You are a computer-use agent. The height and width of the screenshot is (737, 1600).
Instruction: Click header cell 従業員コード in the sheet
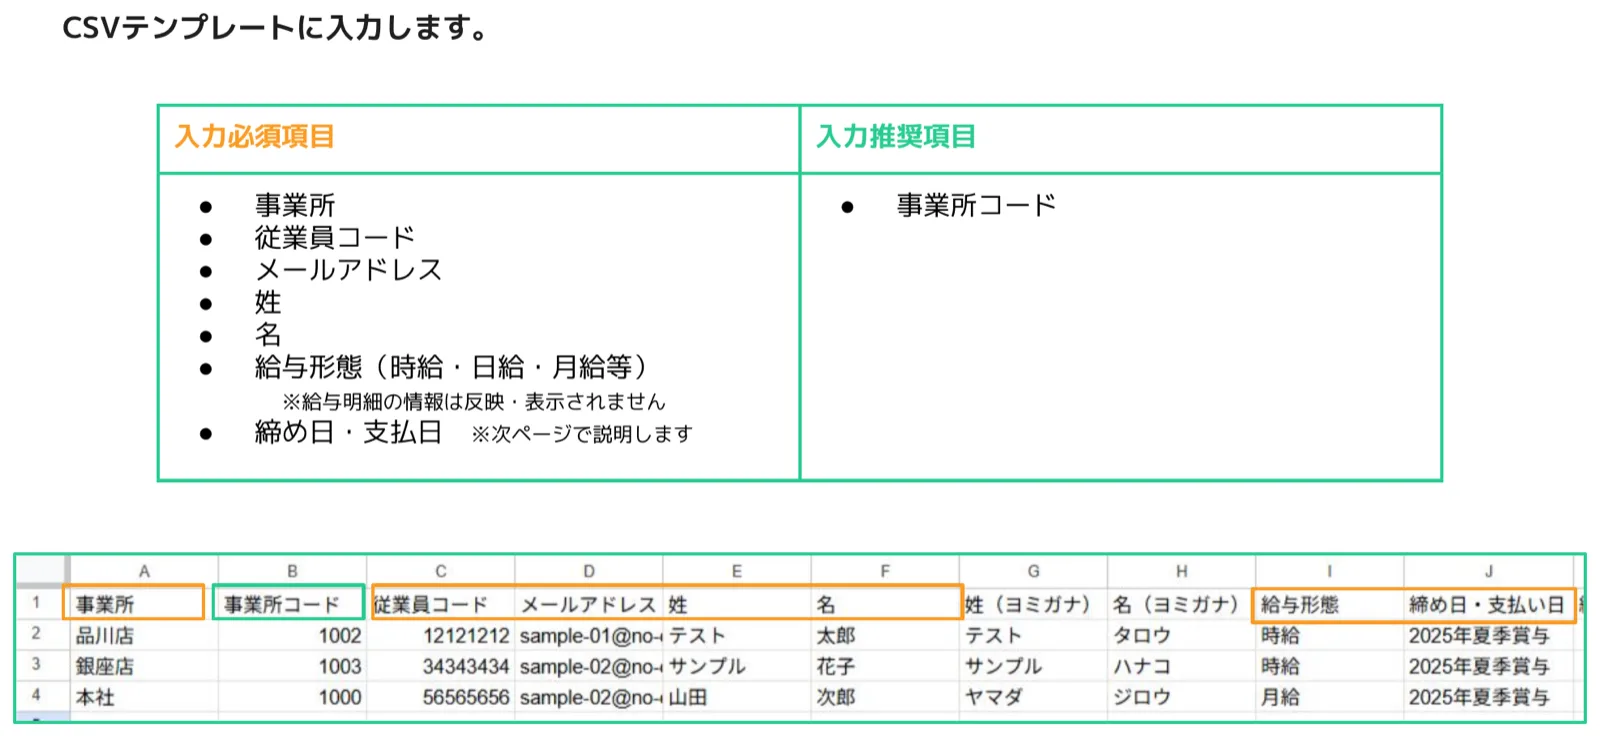[x=440, y=604]
